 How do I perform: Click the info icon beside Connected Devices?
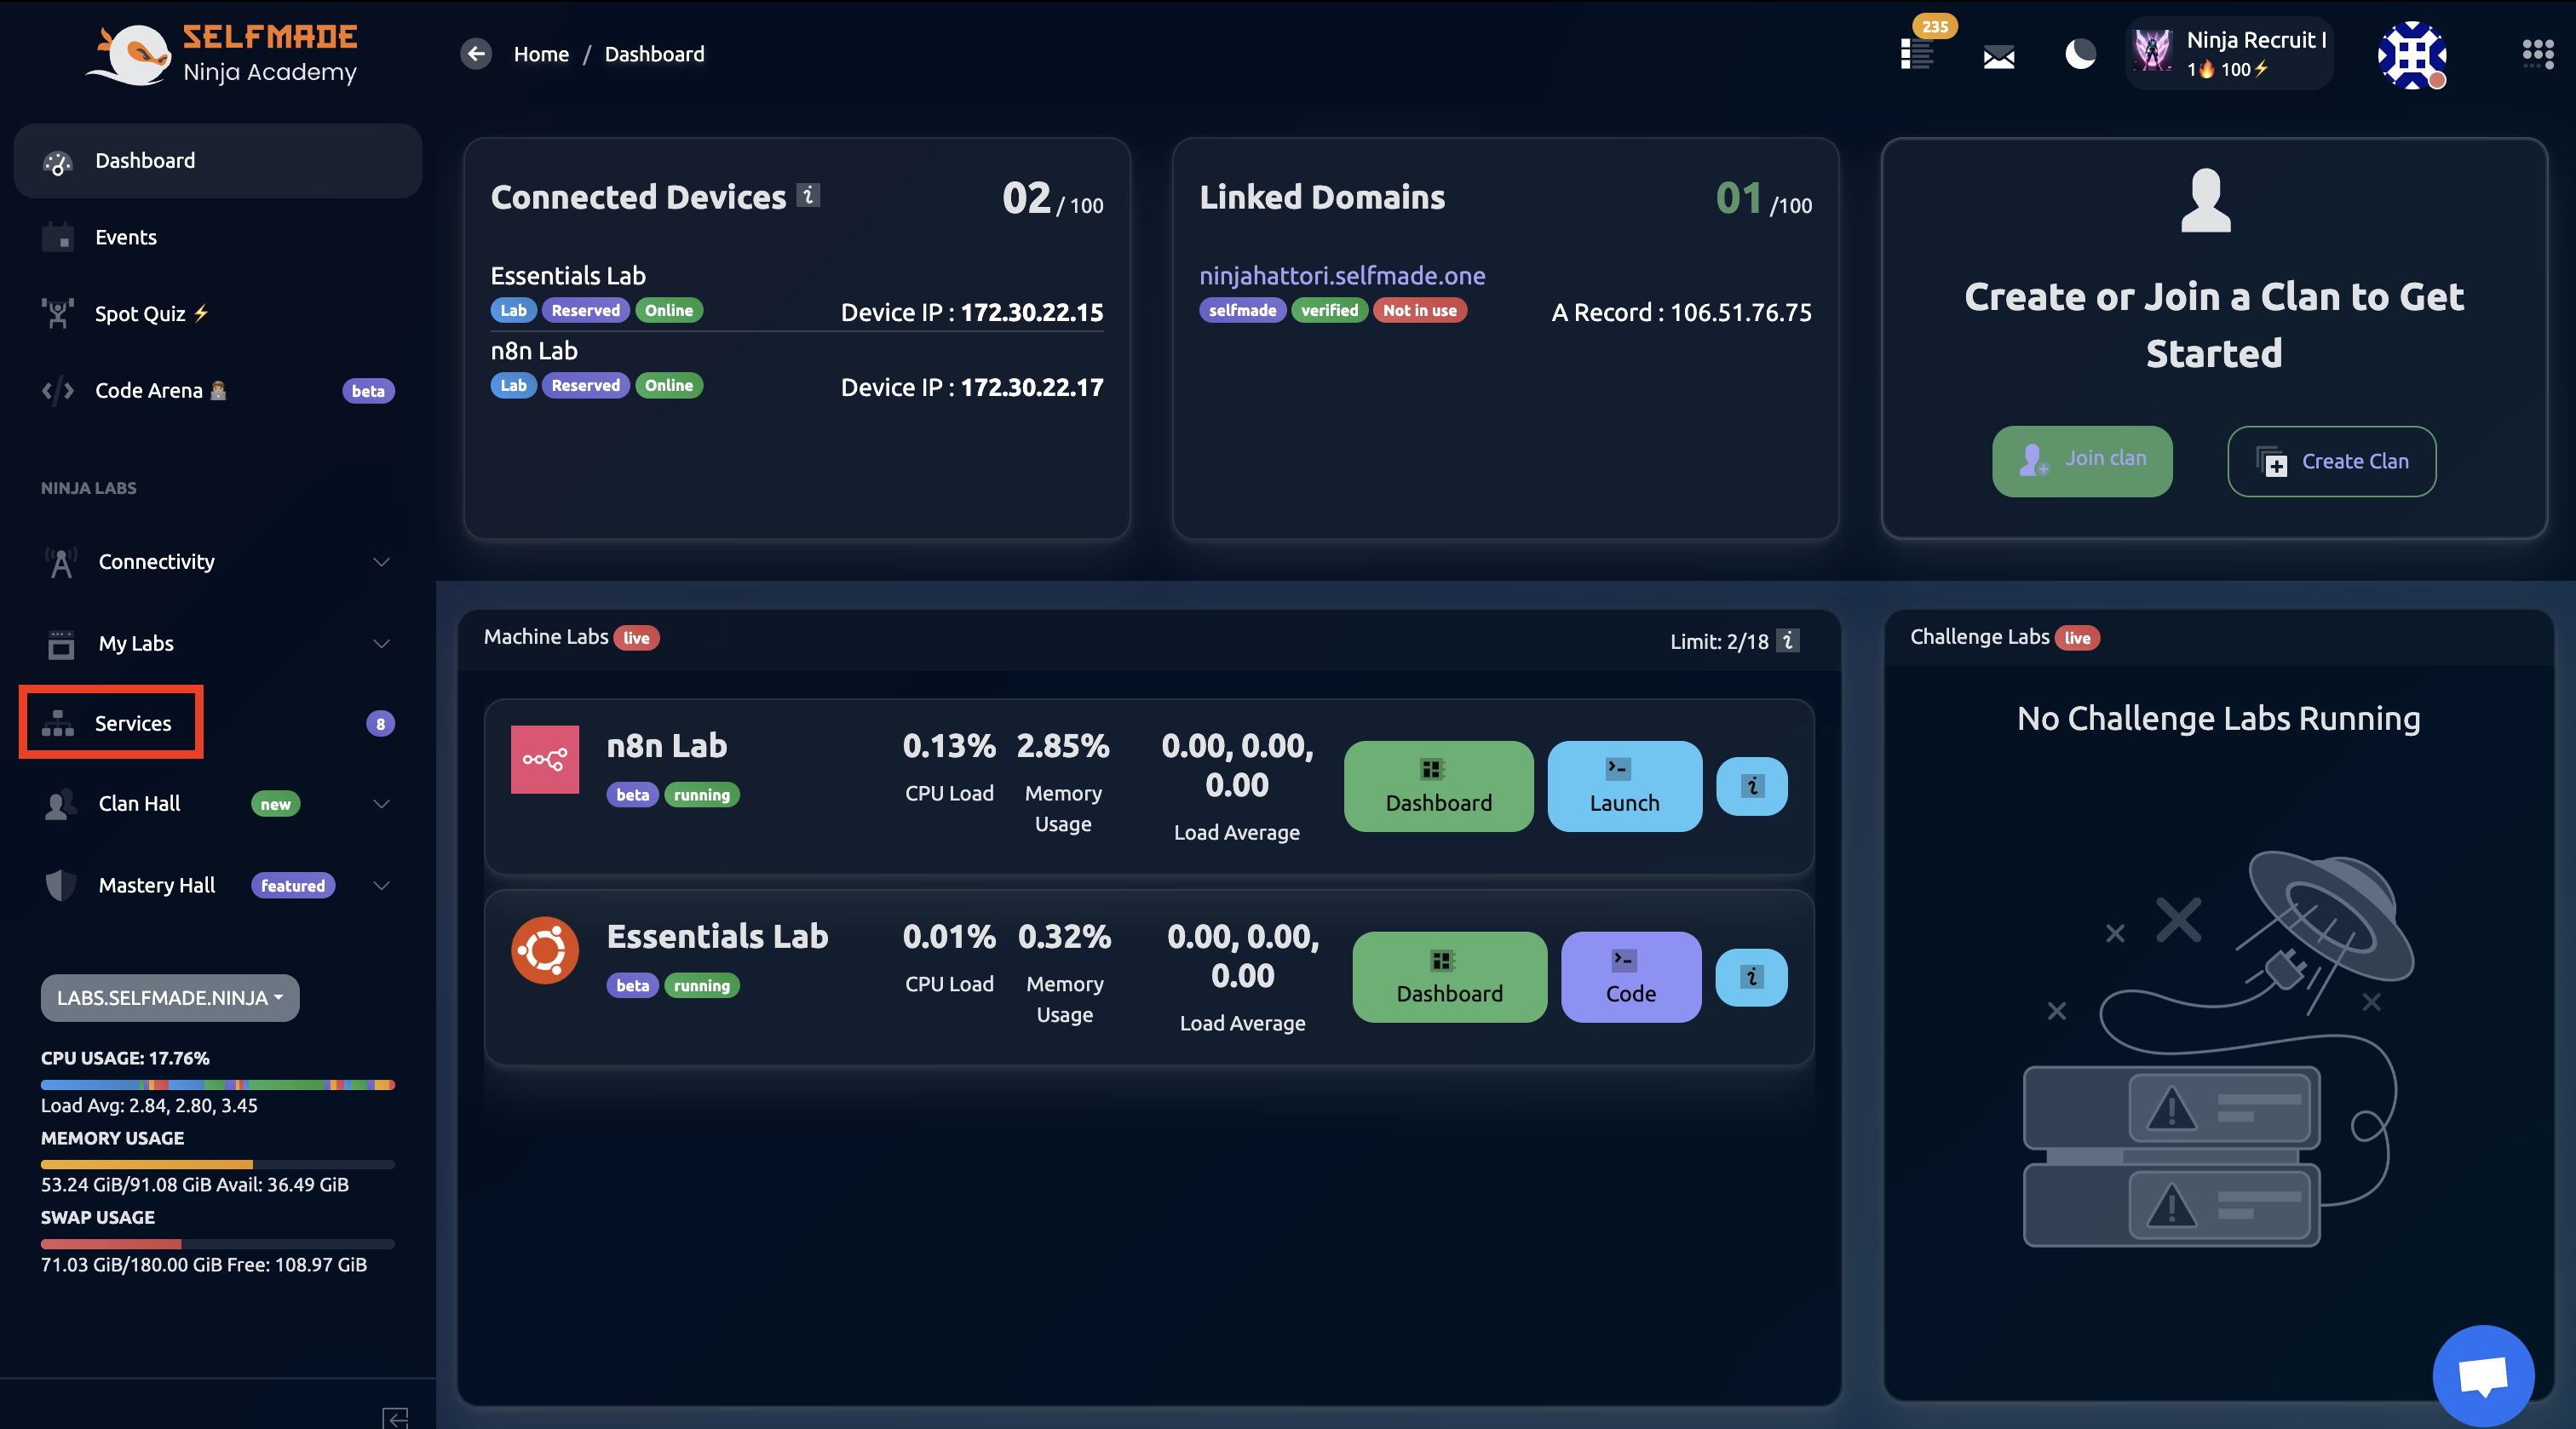(x=808, y=195)
